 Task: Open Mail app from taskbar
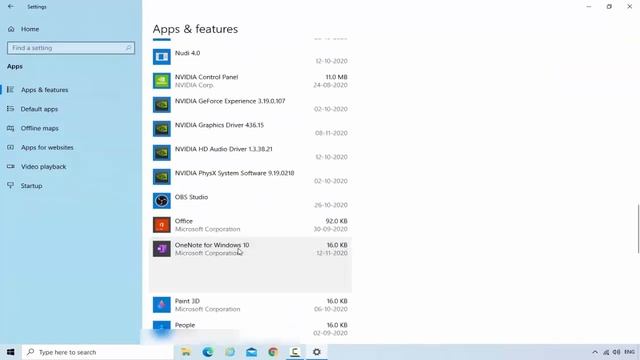(251, 352)
